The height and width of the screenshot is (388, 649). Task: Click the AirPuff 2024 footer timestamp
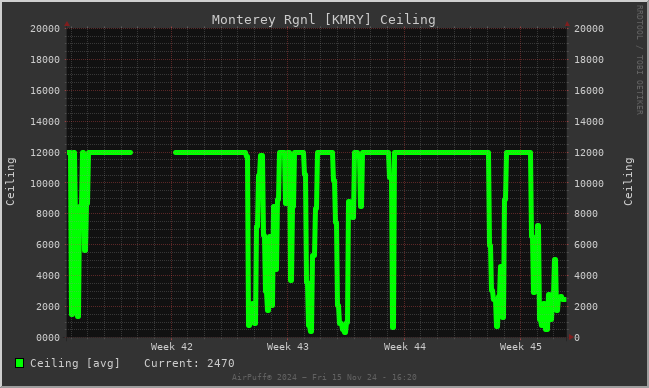tap(324, 377)
